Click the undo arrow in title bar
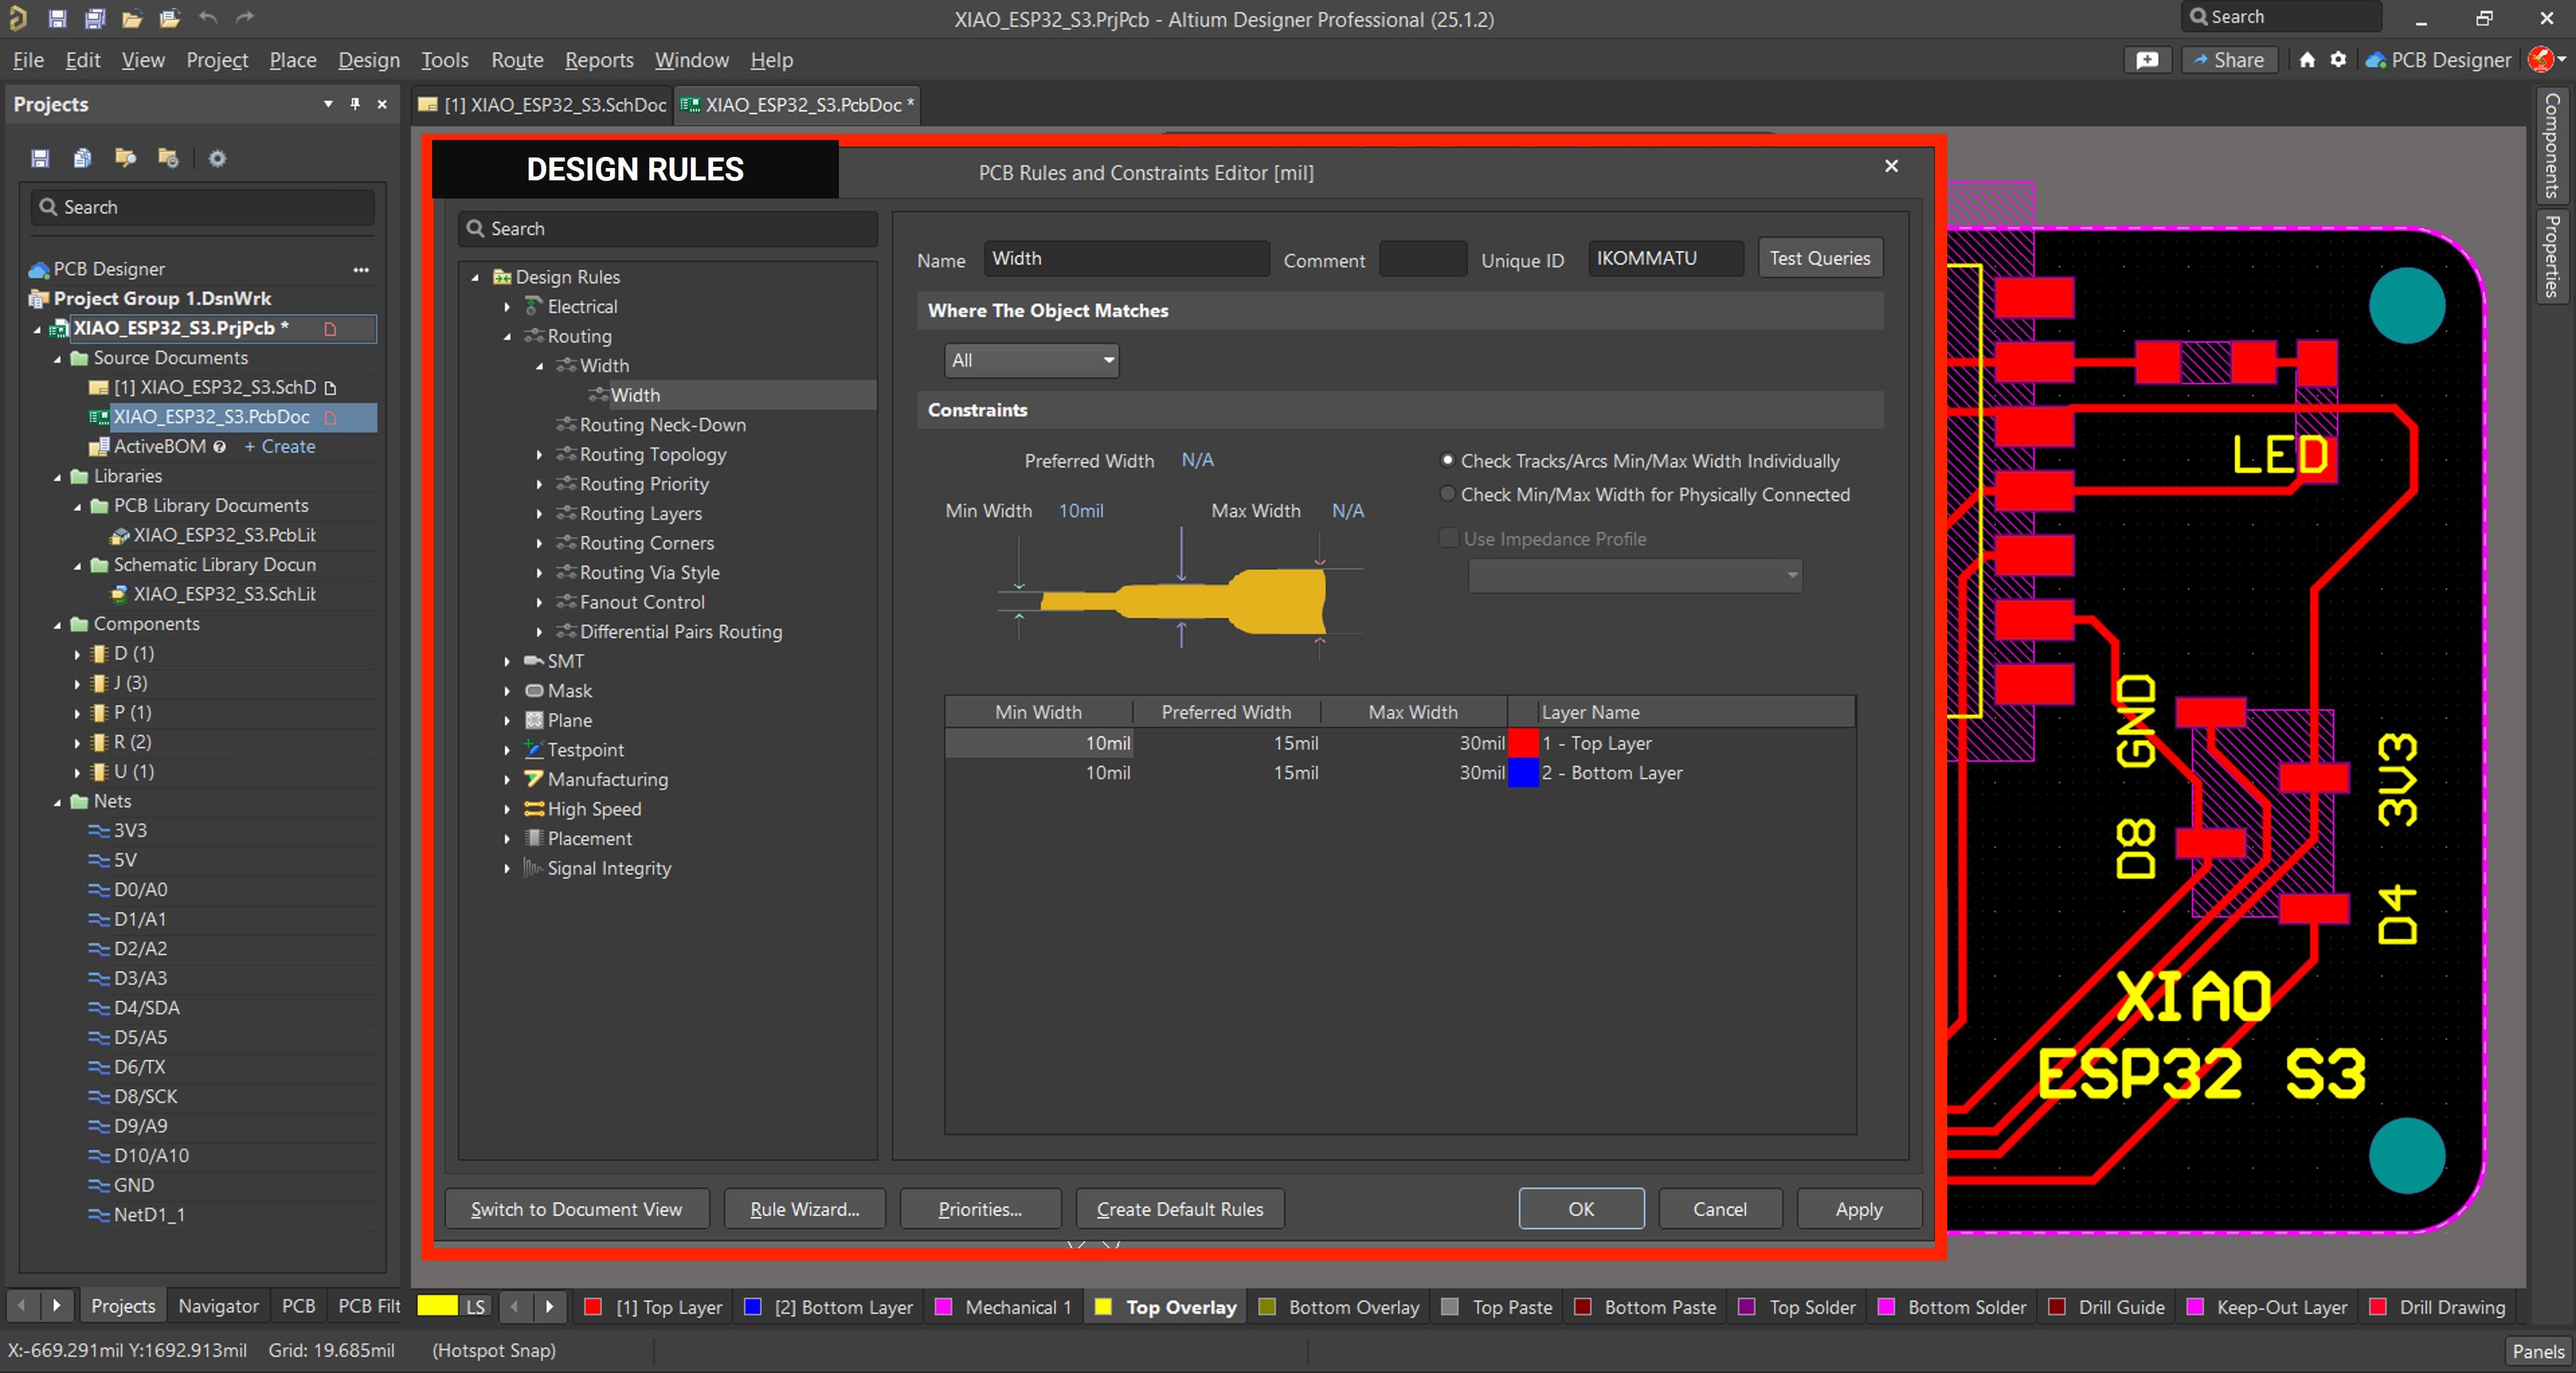 click(x=207, y=18)
